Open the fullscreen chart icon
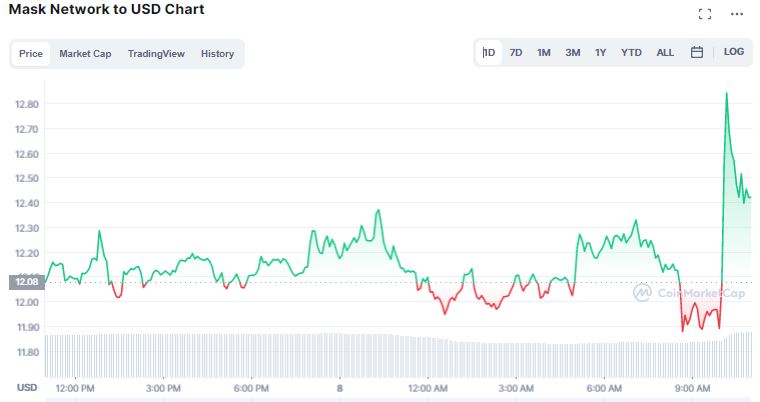 pyautogui.click(x=705, y=14)
